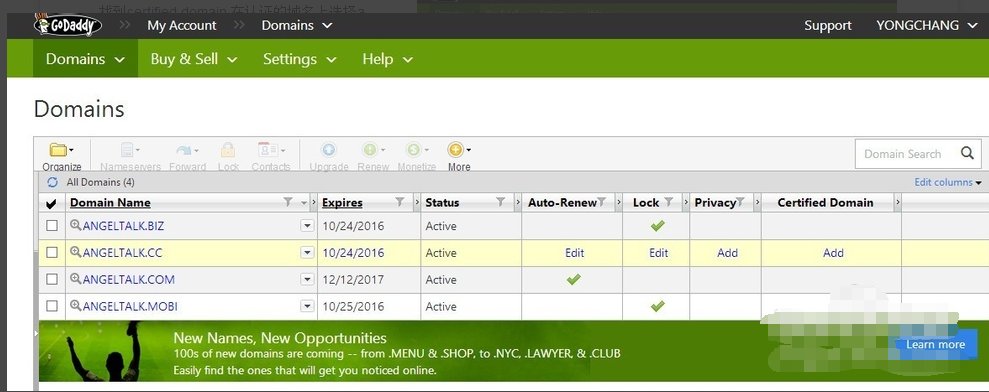Image resolution: width=989 pixels, height=392 pixels.
Task: Sort by Expires column header
Action: tap(342, 203)
